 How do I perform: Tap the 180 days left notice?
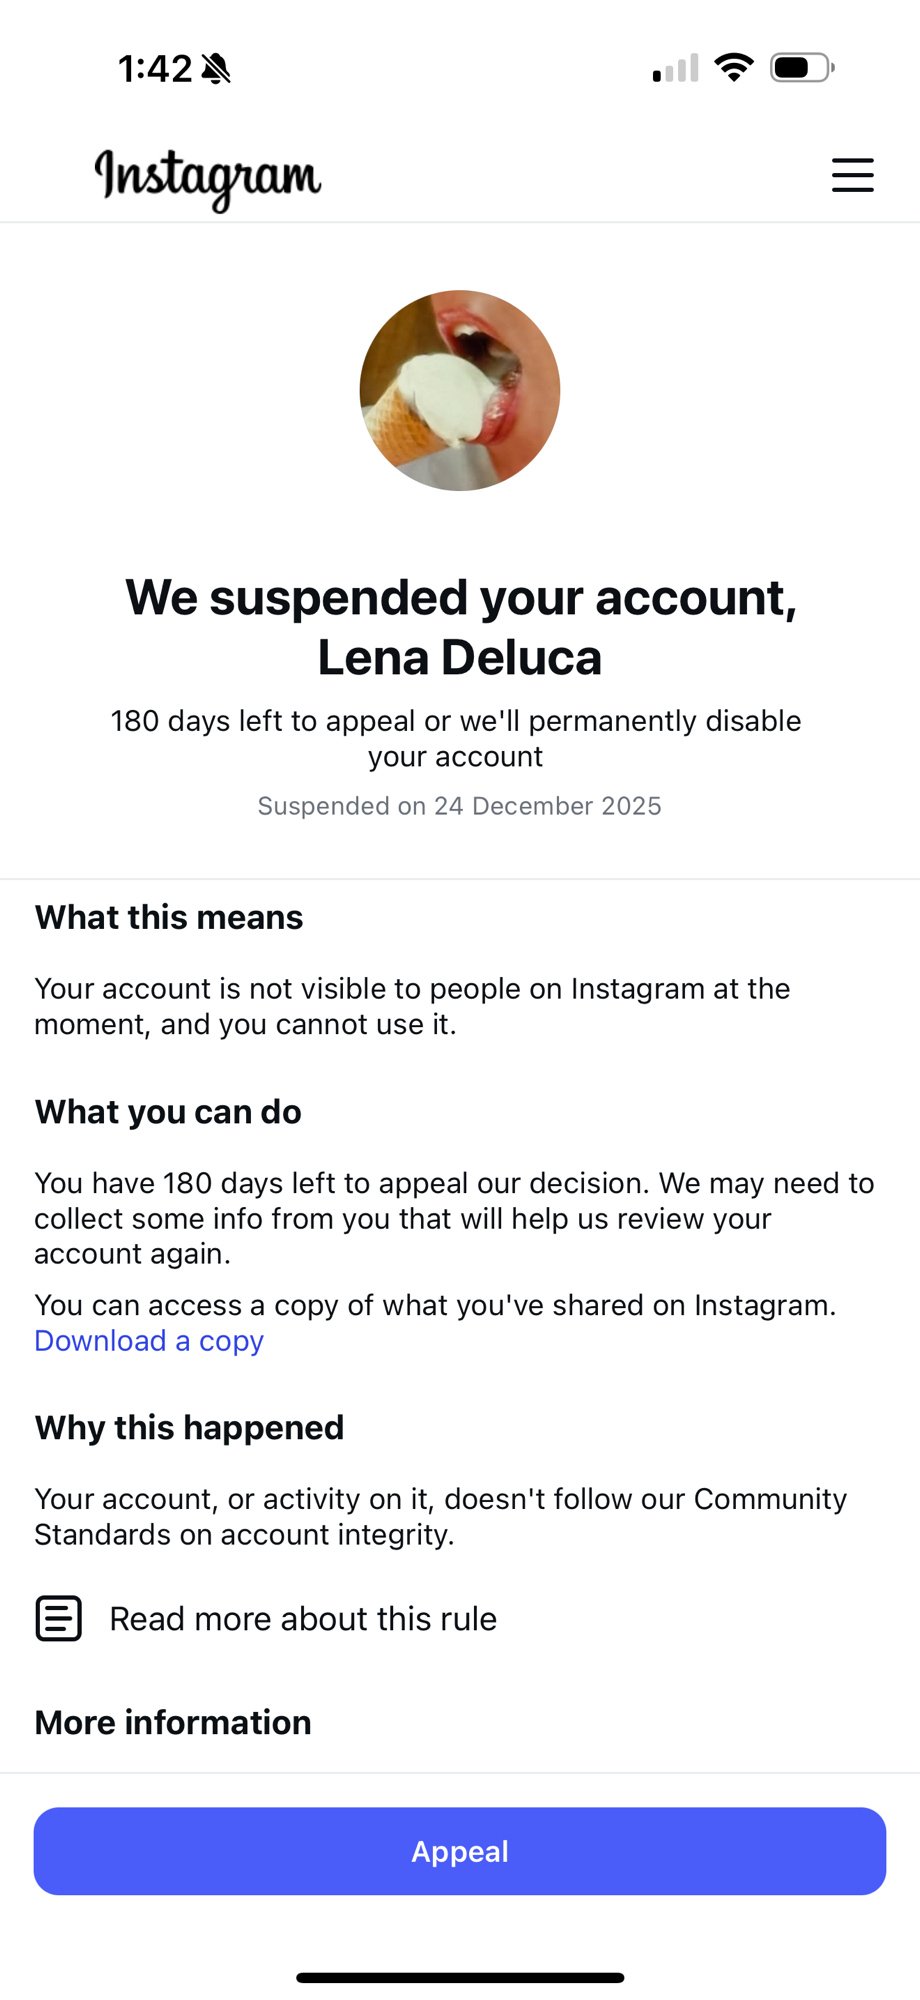(x=456, y=738)
